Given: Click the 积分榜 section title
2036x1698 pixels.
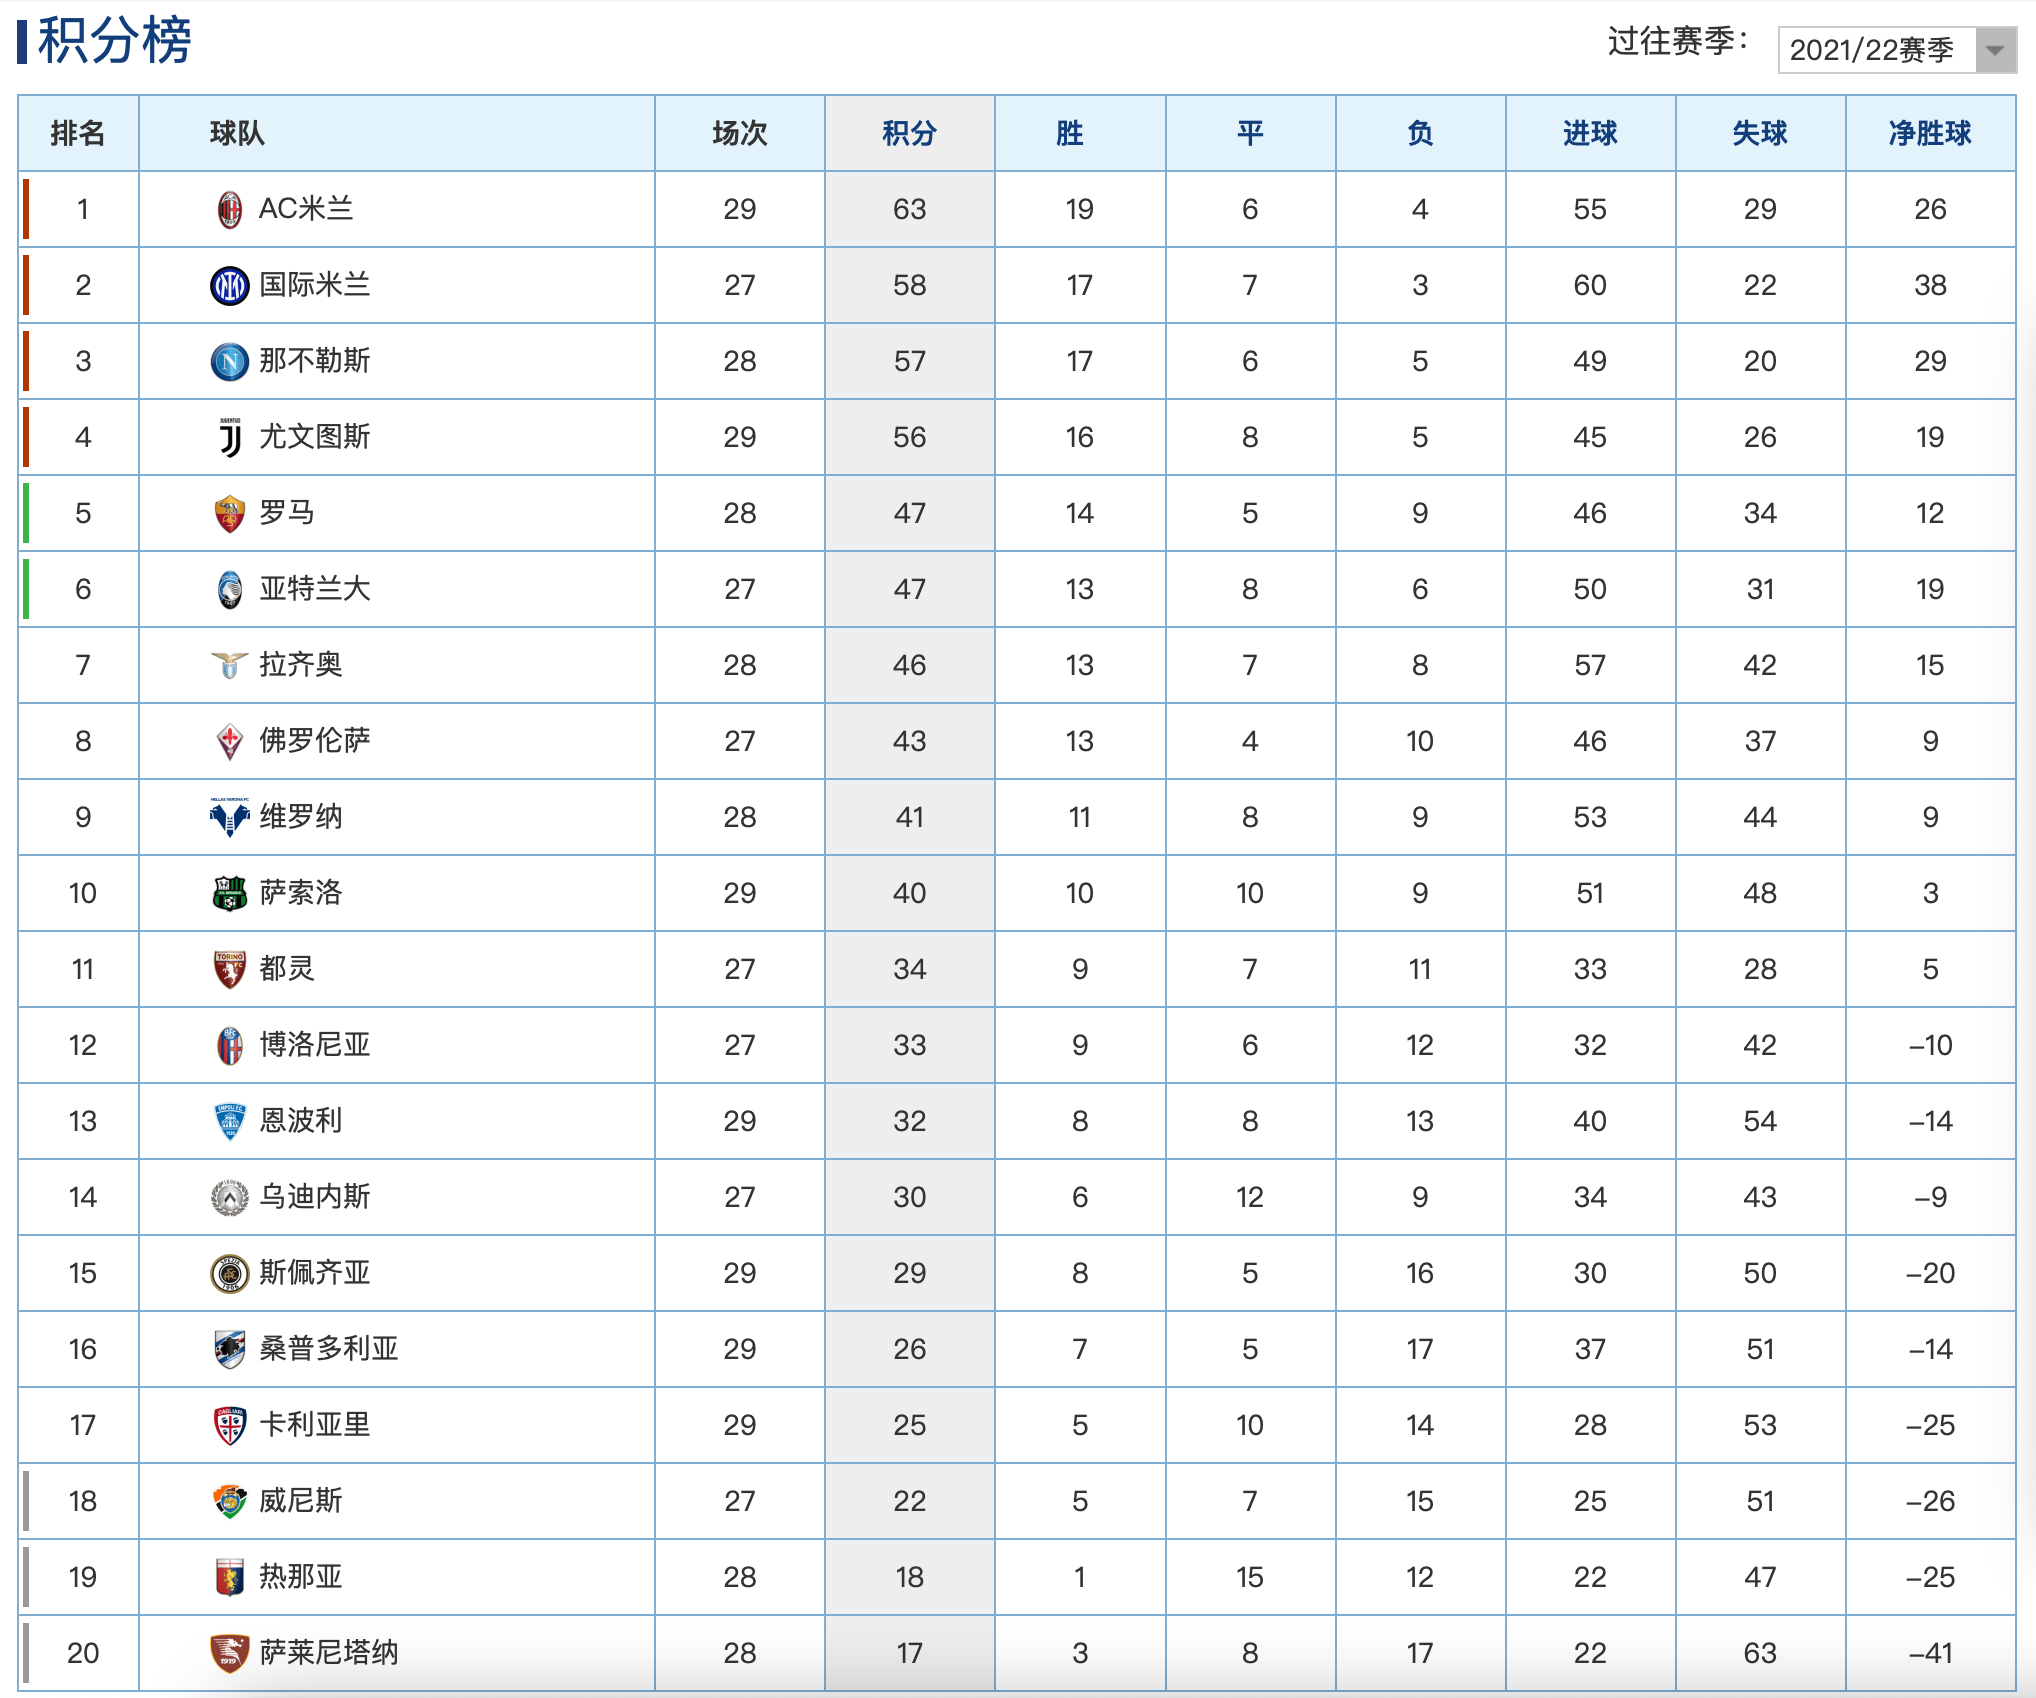Looking at the screenshot, I should (x=114, y=42).
